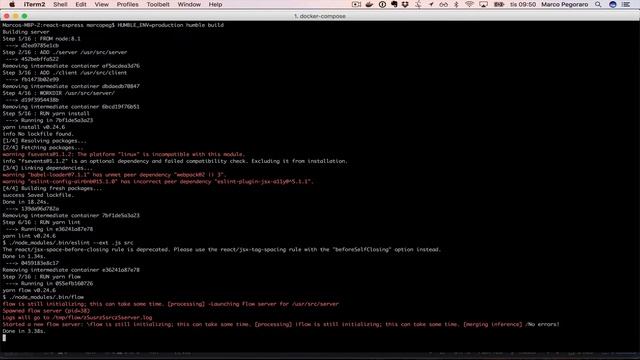The height and width of the screenshot is (360, 640).
Task: Click the babel-loader unmet peer dependency warning
Action: pos(114,175)
